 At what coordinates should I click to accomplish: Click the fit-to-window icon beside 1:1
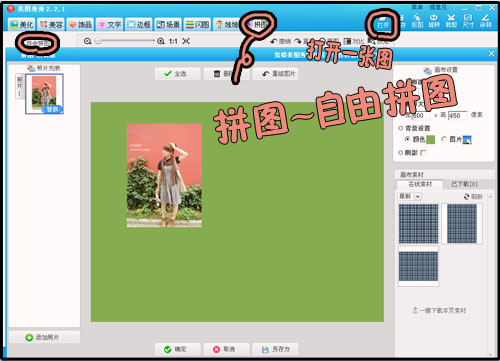(186, 41)
